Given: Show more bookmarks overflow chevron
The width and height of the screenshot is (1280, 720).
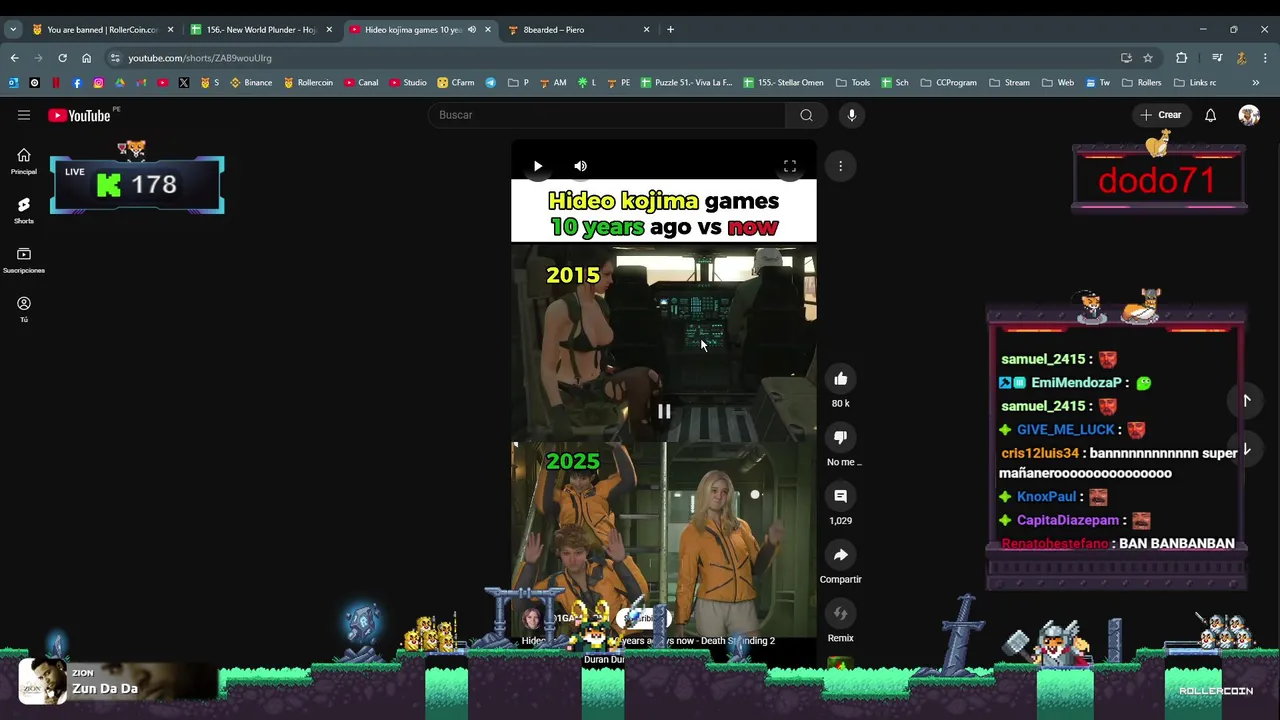Looking at the screenshot, I should 1255,83.
